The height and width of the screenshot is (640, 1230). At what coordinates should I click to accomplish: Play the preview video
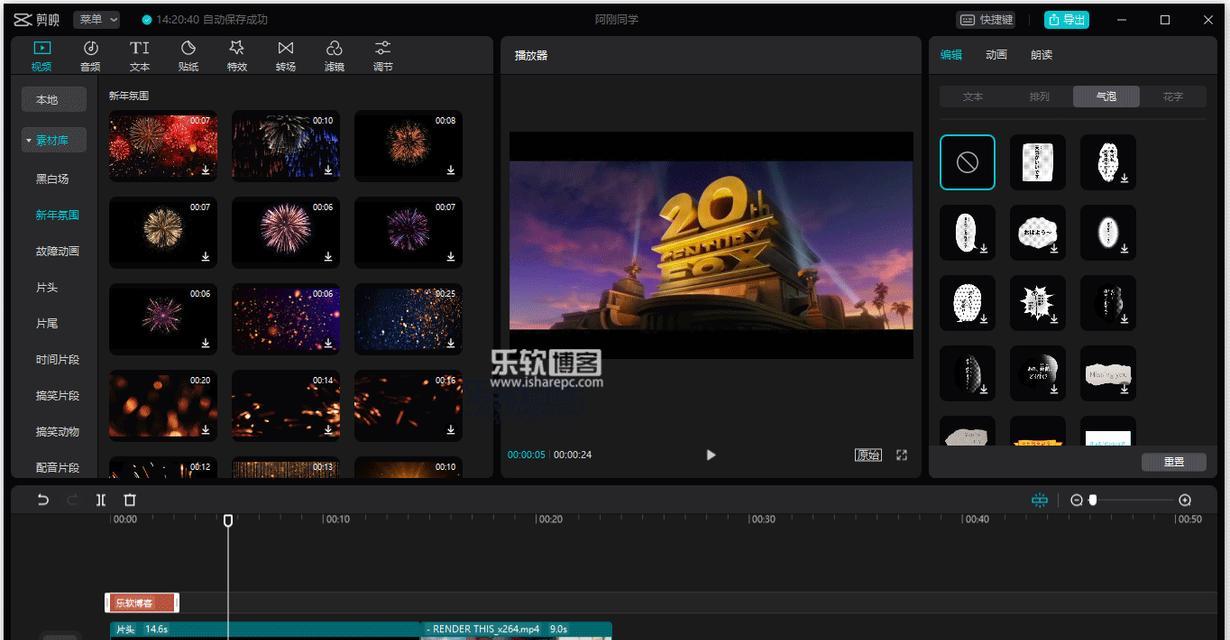(x=711, y=455)
